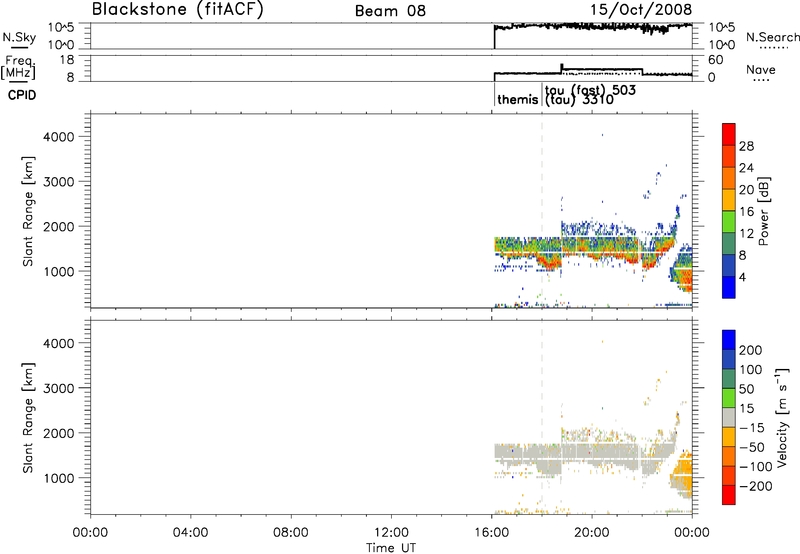Click the '4' value on the Power color bar
800x554 pixels.
(743, 277)
